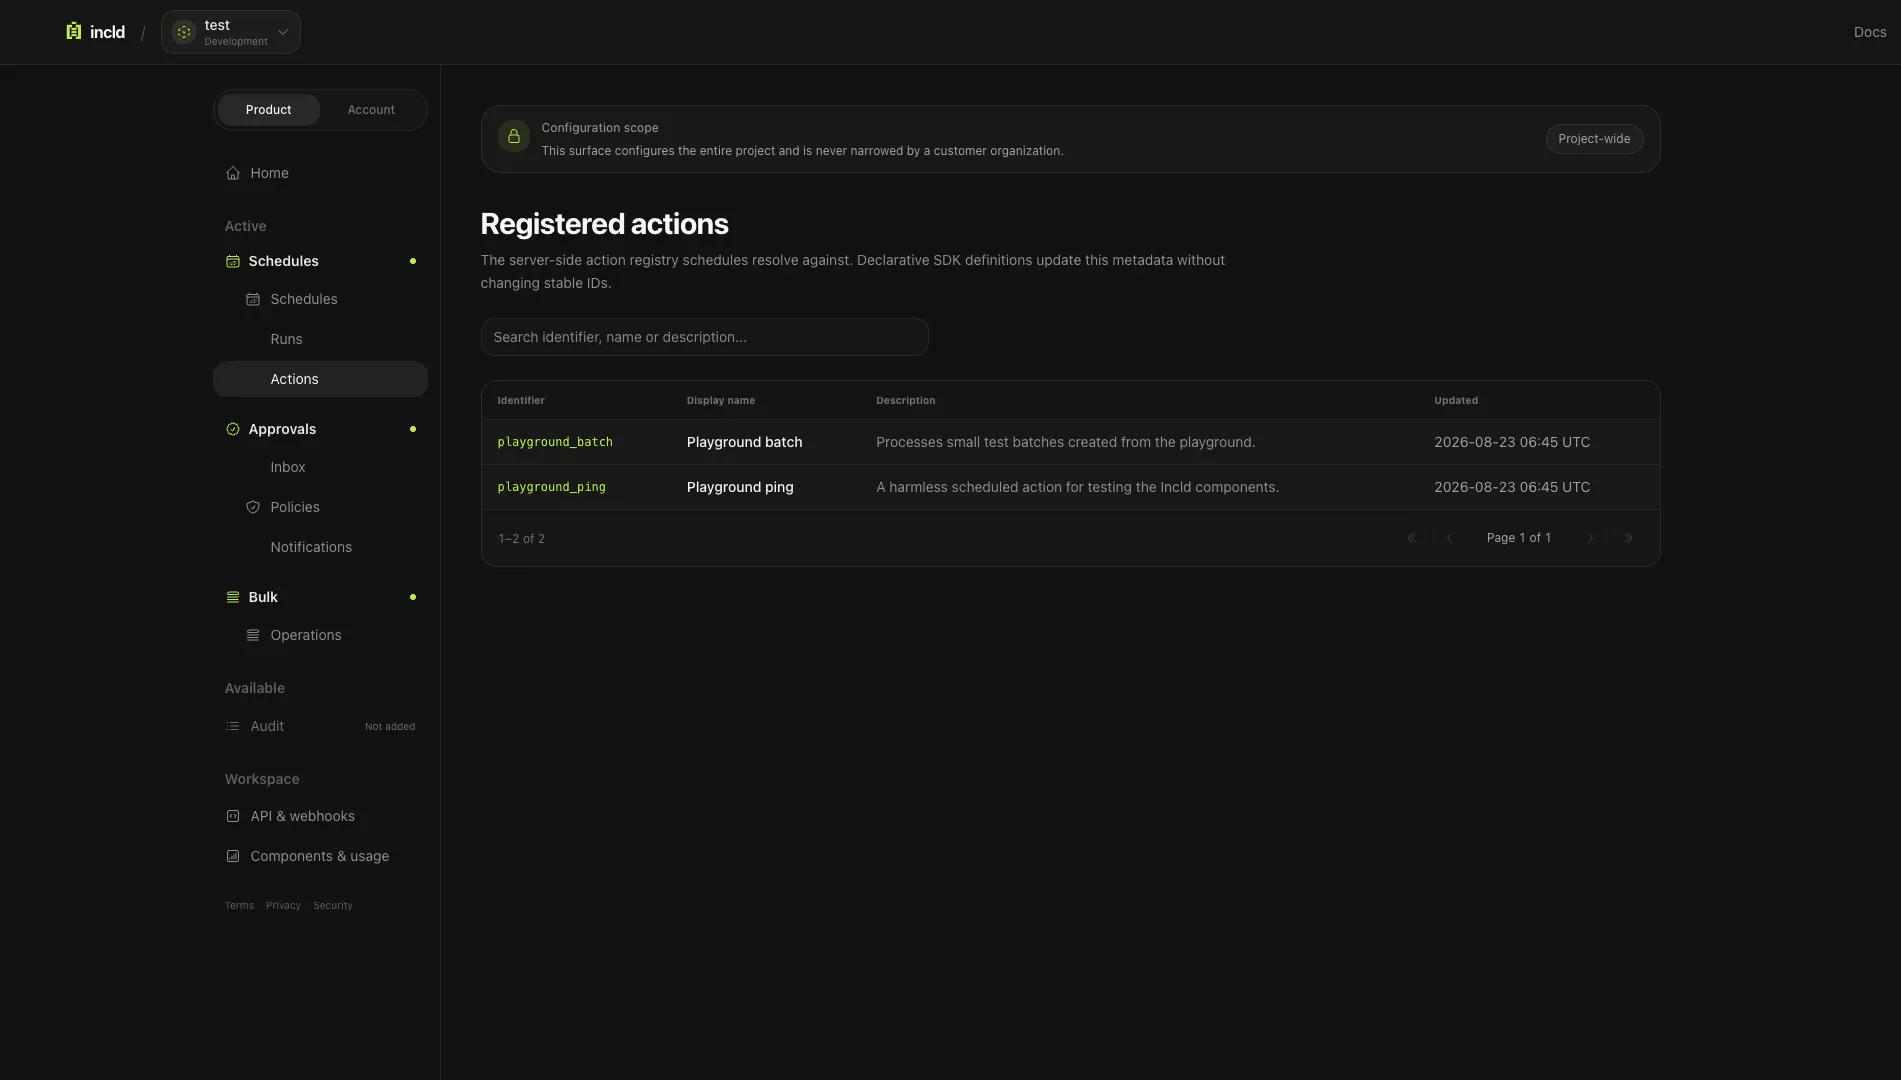
Task: Open Policies in the sidebar
Action: (x=320, y=507)
